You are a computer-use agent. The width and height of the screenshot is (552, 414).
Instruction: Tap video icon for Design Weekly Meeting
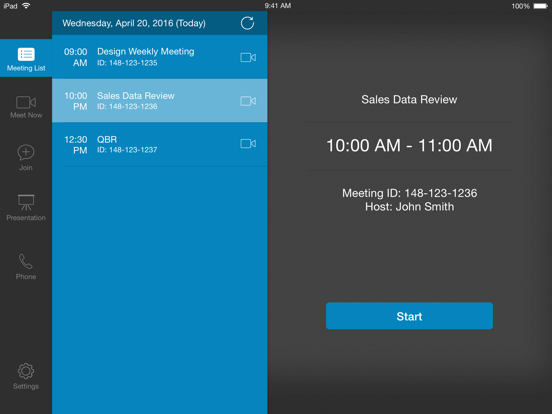pyautogui.click(x=248, y=57)
